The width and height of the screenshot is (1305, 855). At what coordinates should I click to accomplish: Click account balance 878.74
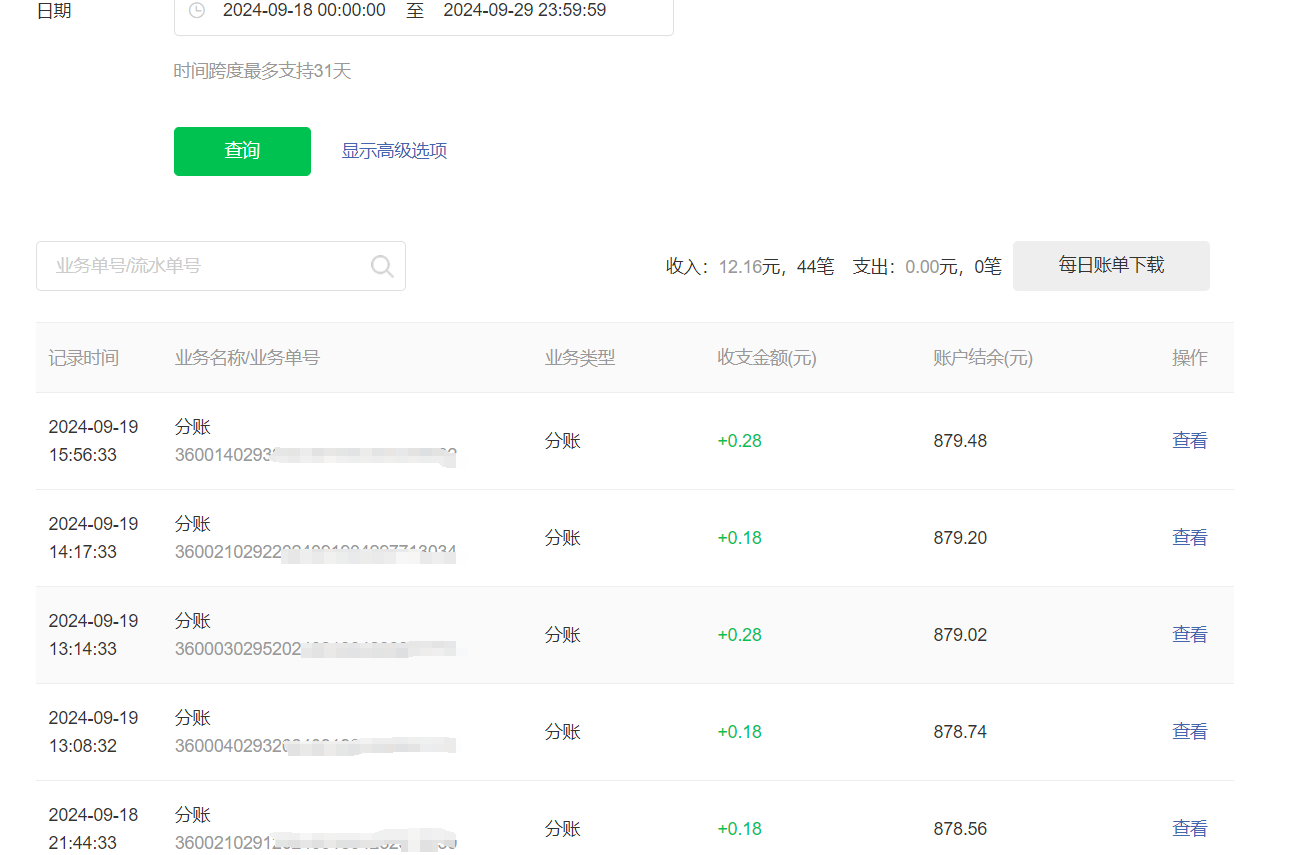pyautogui.click(x=960, y=732)
